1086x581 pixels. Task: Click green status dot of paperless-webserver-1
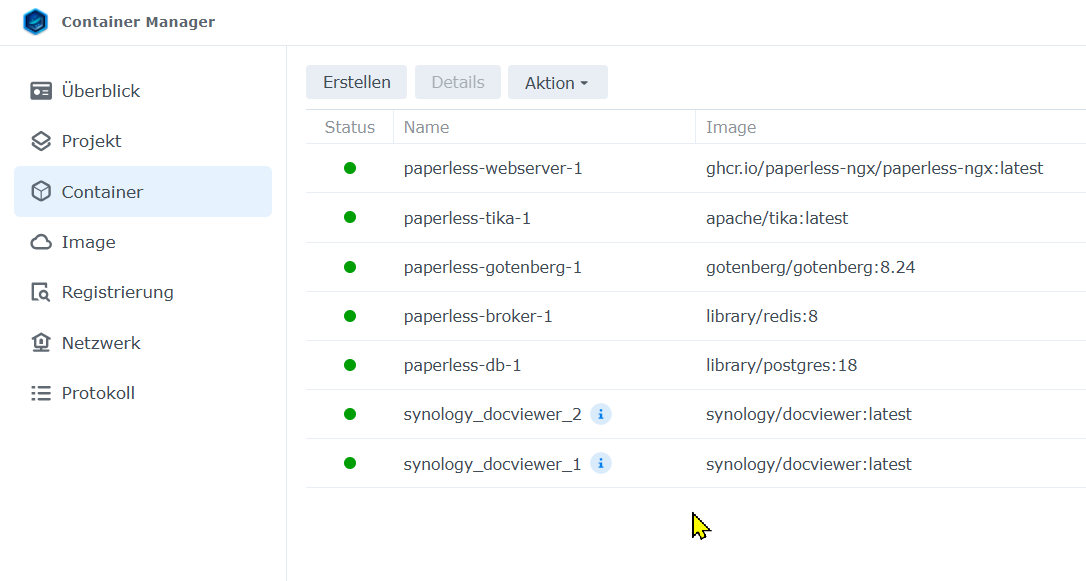[350, 168]
